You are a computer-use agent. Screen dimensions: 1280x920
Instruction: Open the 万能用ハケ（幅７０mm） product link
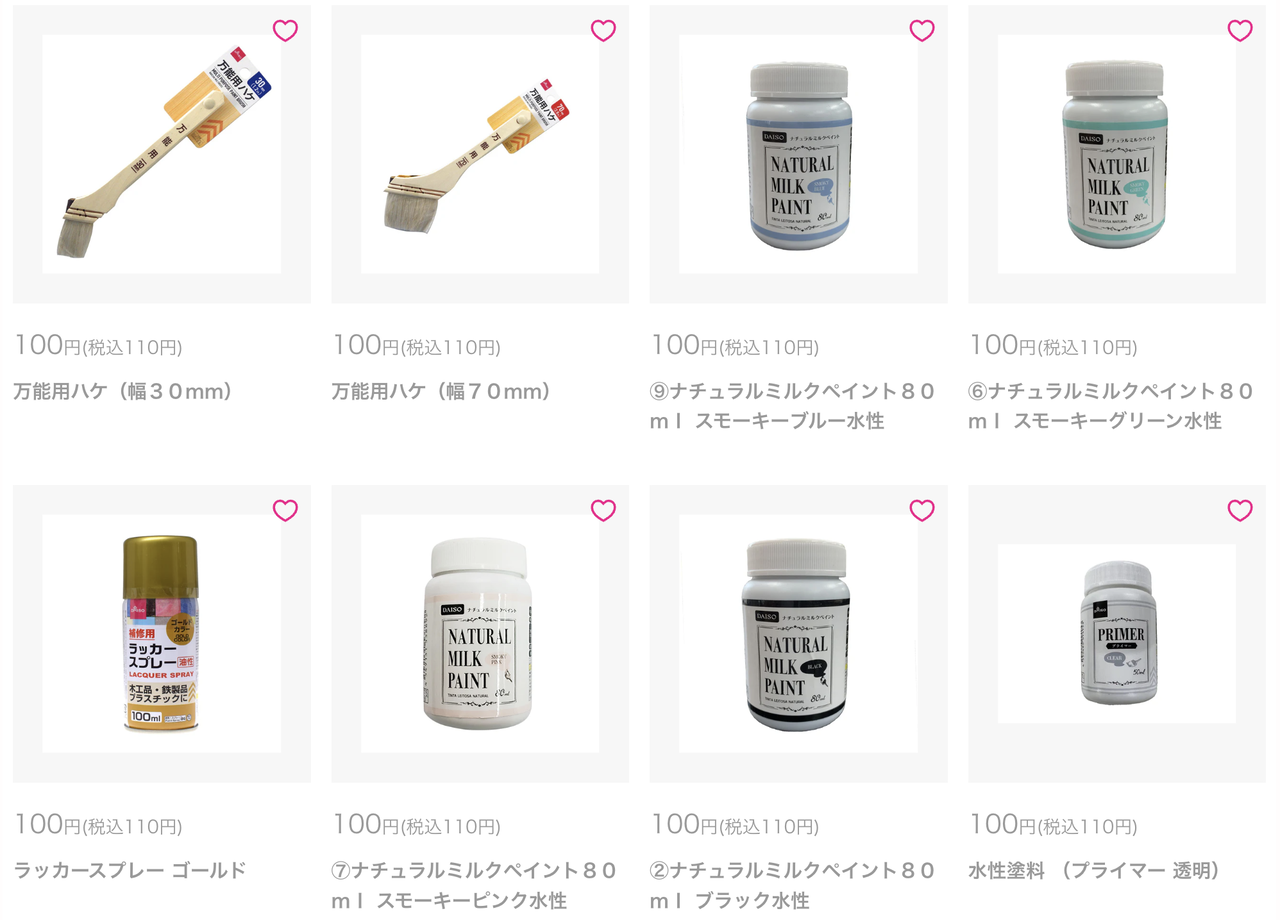point(442,391)
